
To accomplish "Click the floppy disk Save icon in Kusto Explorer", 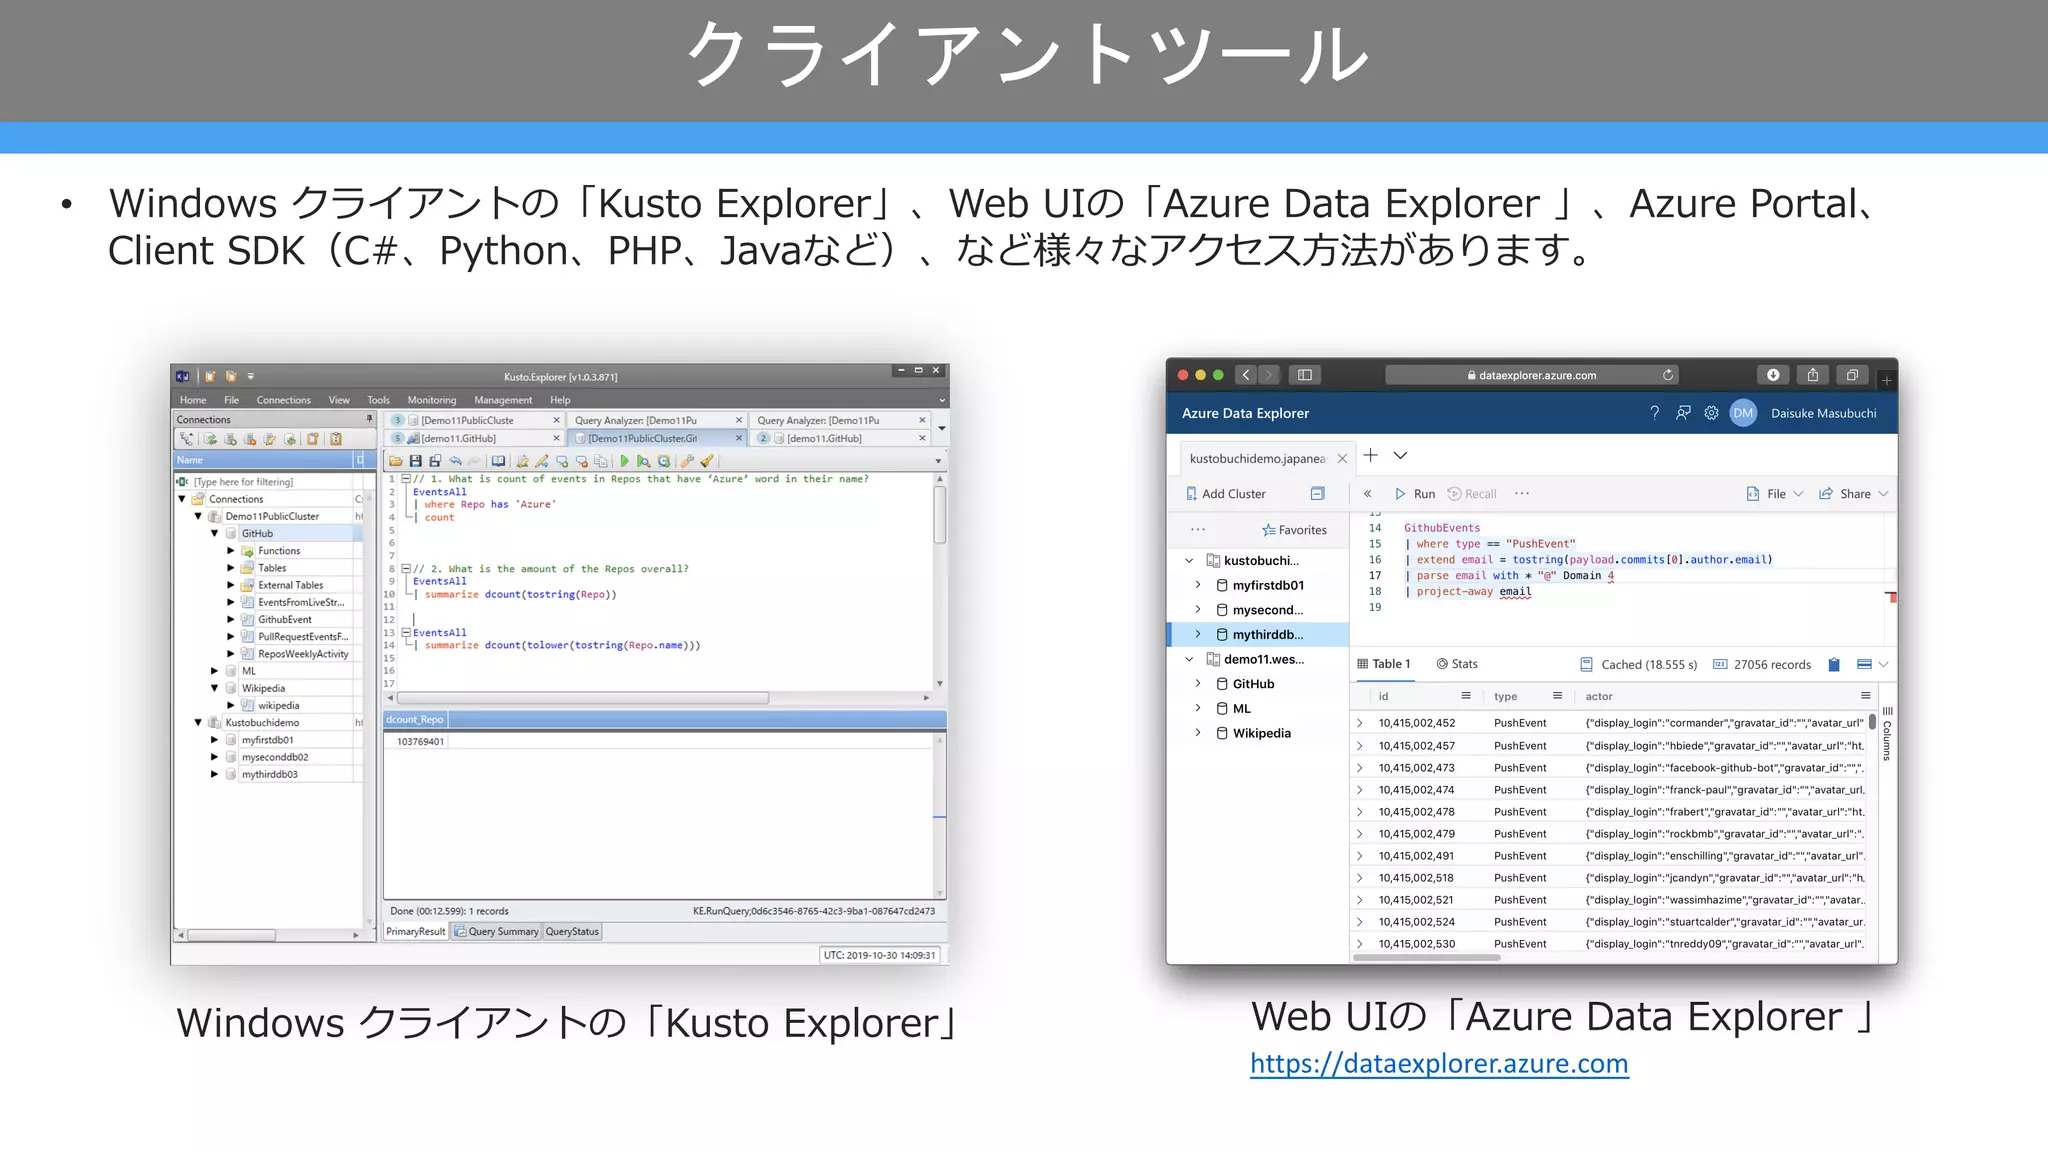I will (416, 461).
